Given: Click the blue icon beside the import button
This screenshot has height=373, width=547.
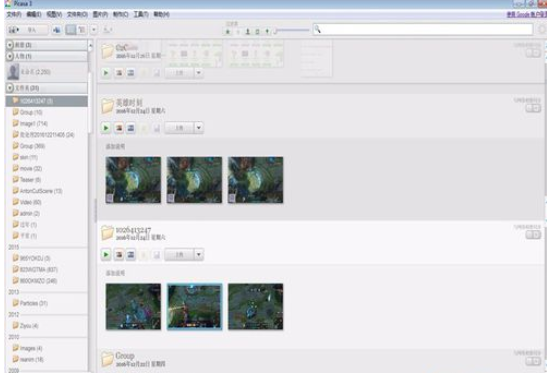Looking at the screenshot, I should pos(57,30).
